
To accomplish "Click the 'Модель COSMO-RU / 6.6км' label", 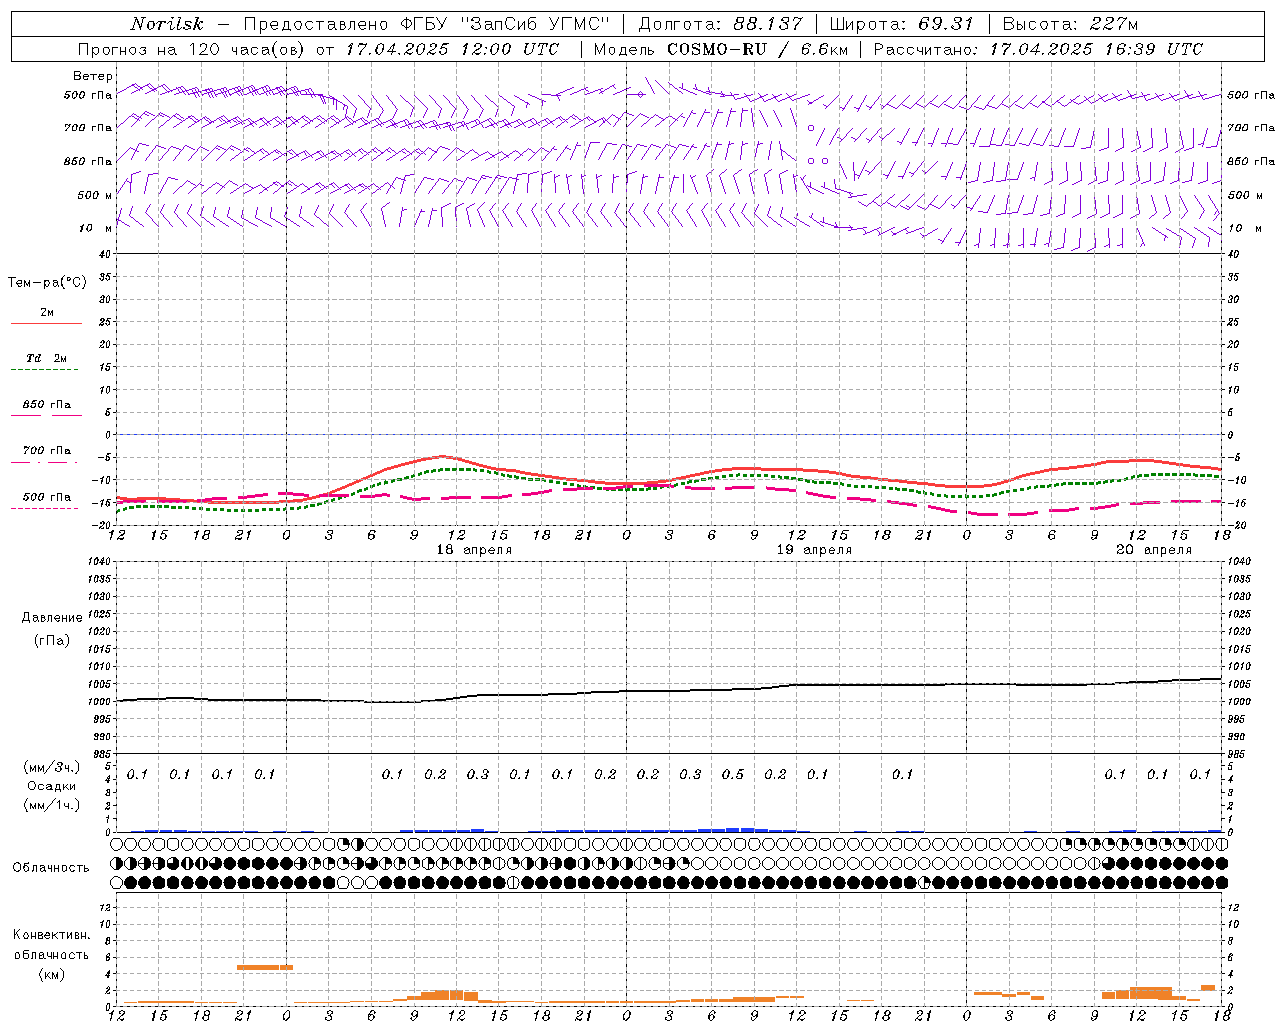I will click(x=720, y=49).
